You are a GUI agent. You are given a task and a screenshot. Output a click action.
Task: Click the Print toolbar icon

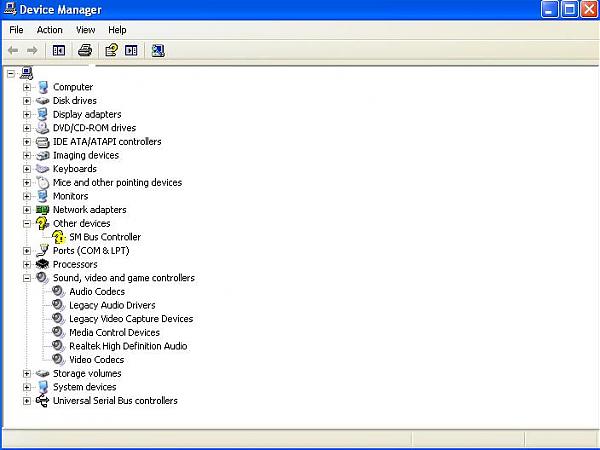tap(85, 50)
